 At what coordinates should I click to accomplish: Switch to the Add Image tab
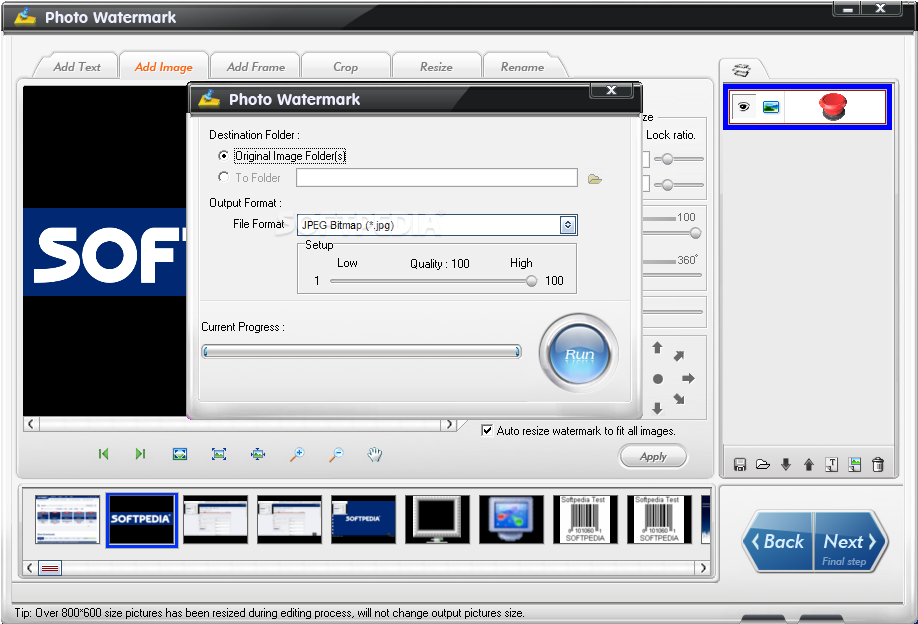pos(163,67)
